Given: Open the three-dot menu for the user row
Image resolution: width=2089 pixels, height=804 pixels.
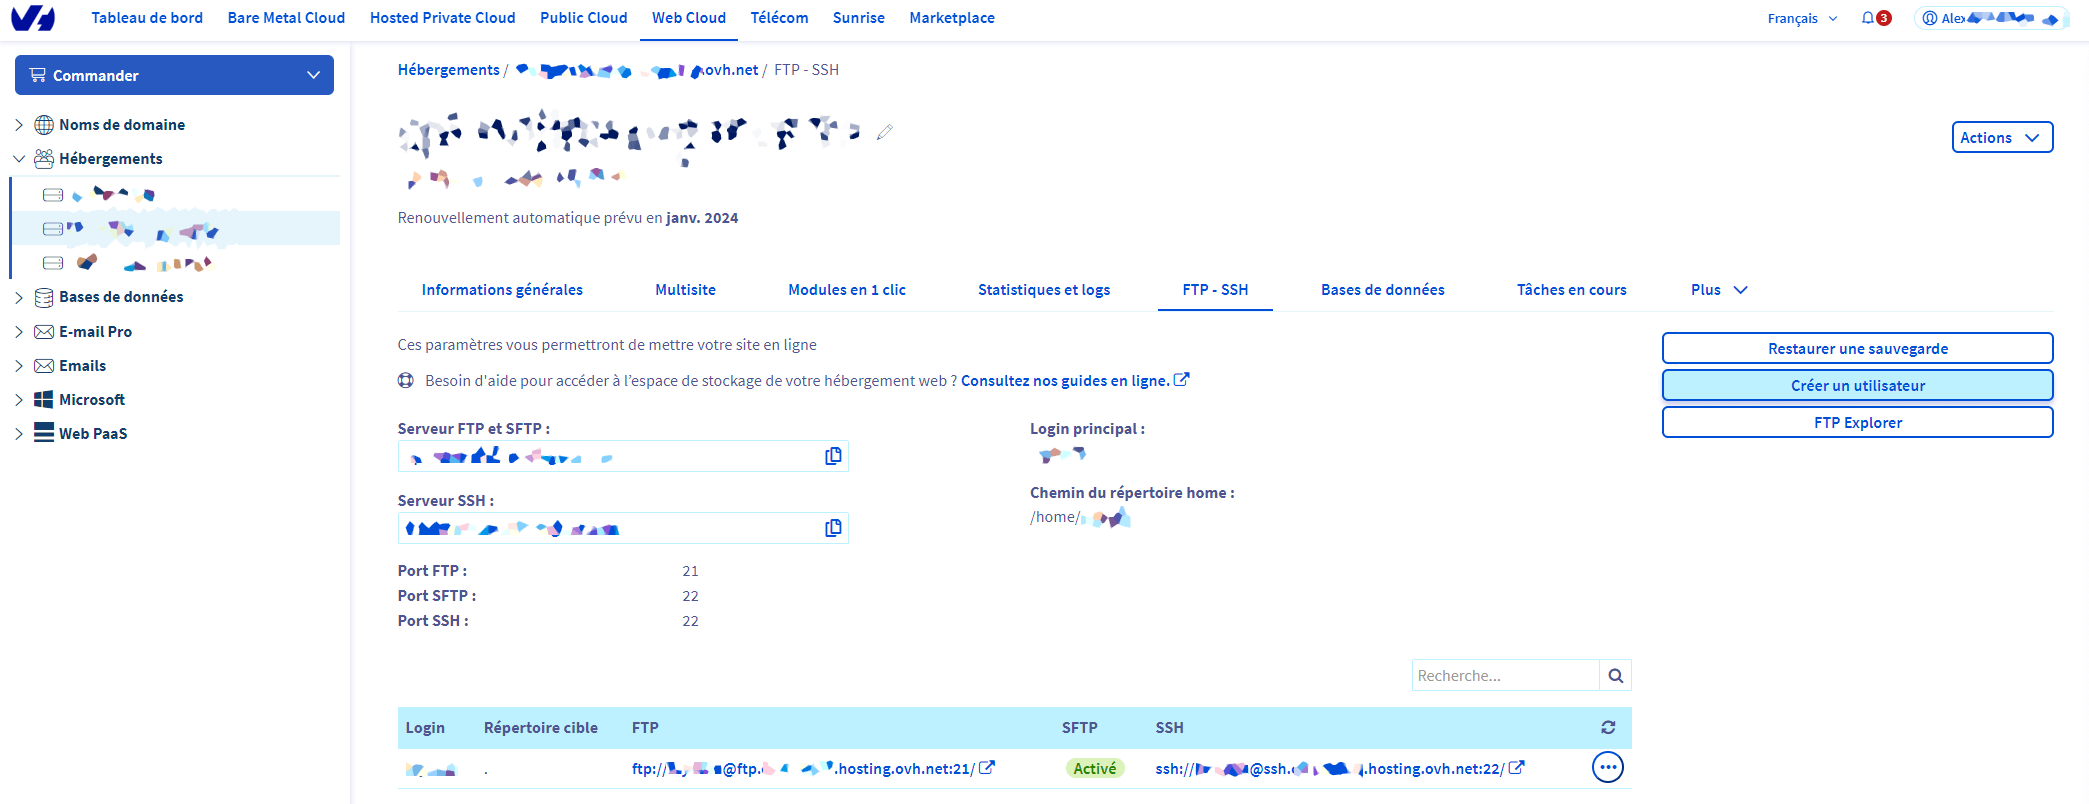Looking at the screenshot, I should tap(1607, 768).
